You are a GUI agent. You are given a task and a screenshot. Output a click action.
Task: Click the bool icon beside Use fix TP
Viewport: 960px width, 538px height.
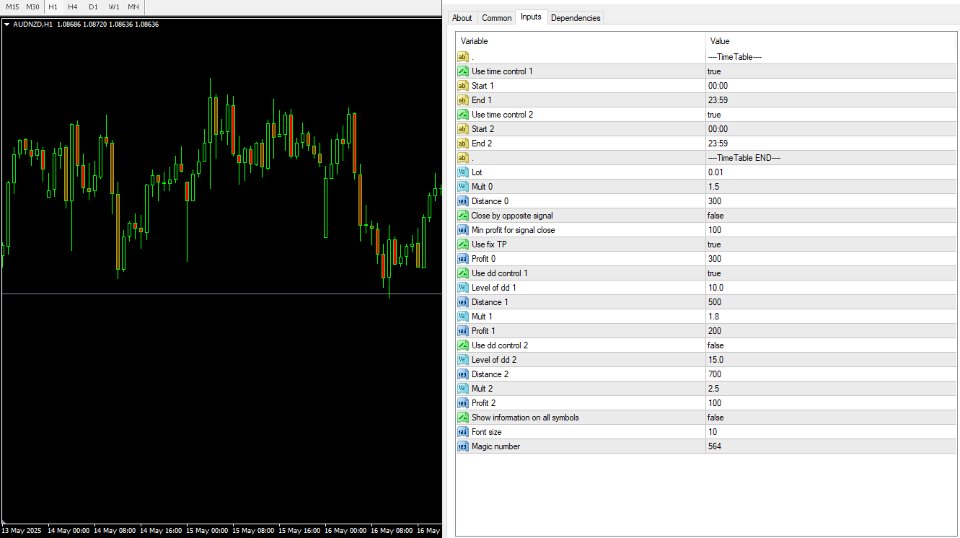pos(463,244)
